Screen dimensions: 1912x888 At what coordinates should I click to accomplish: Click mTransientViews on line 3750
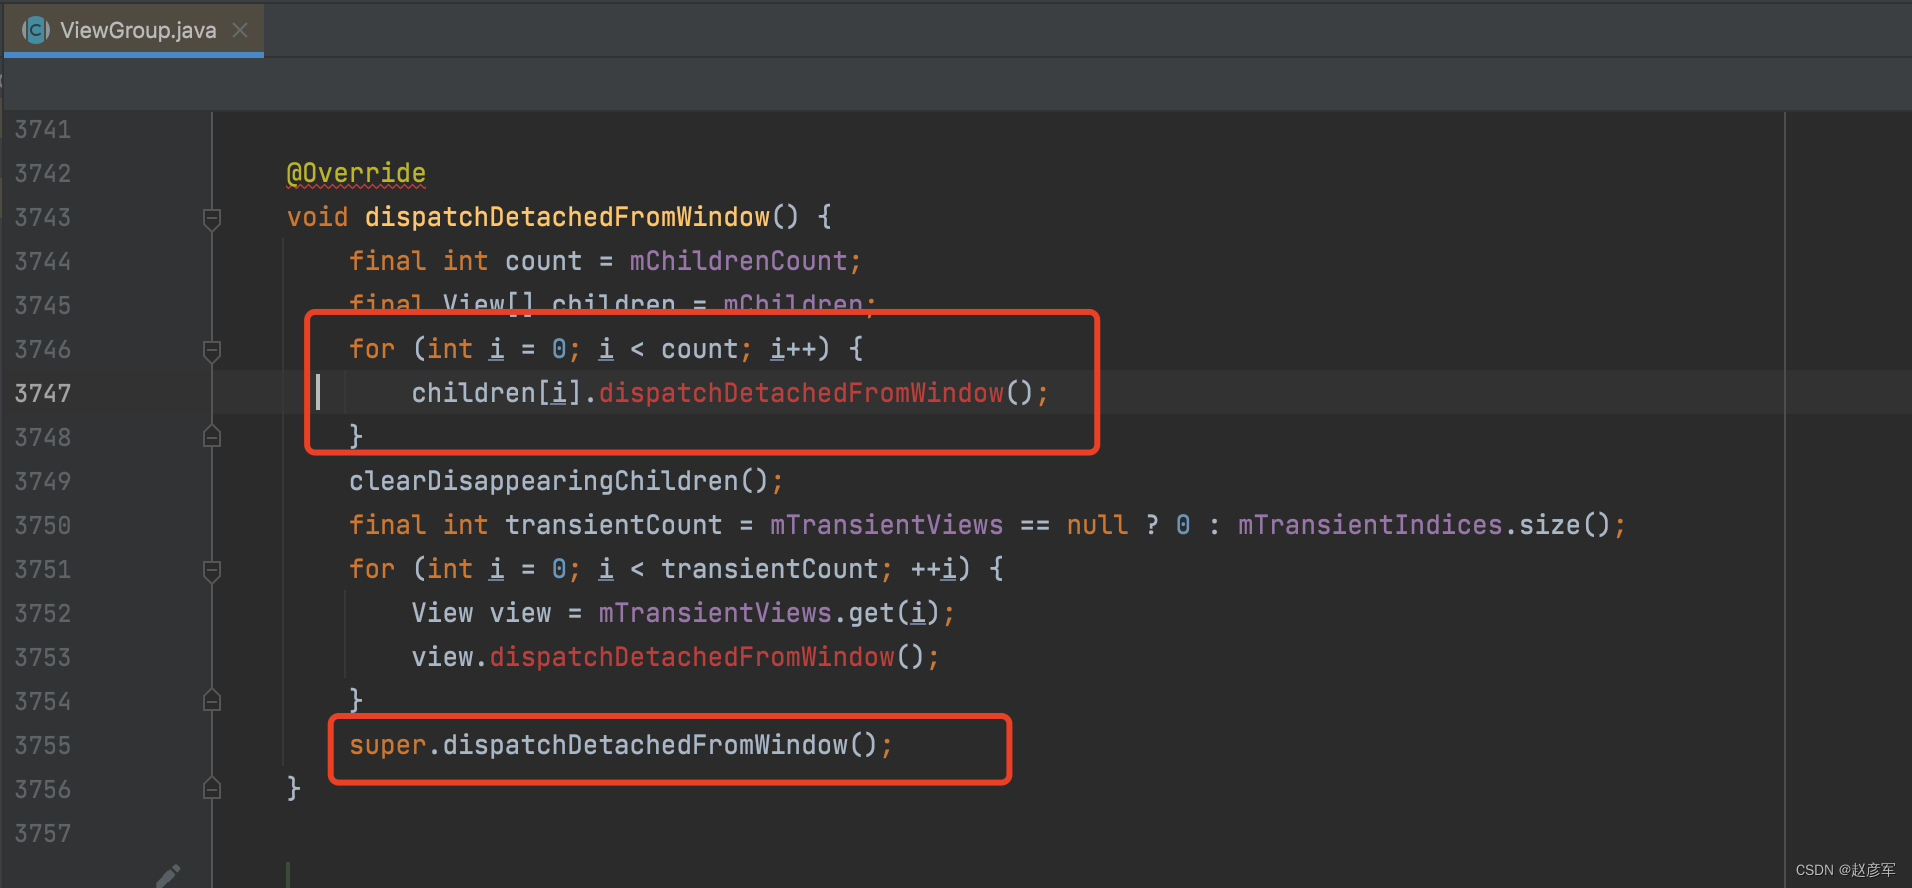coord(886,526)
